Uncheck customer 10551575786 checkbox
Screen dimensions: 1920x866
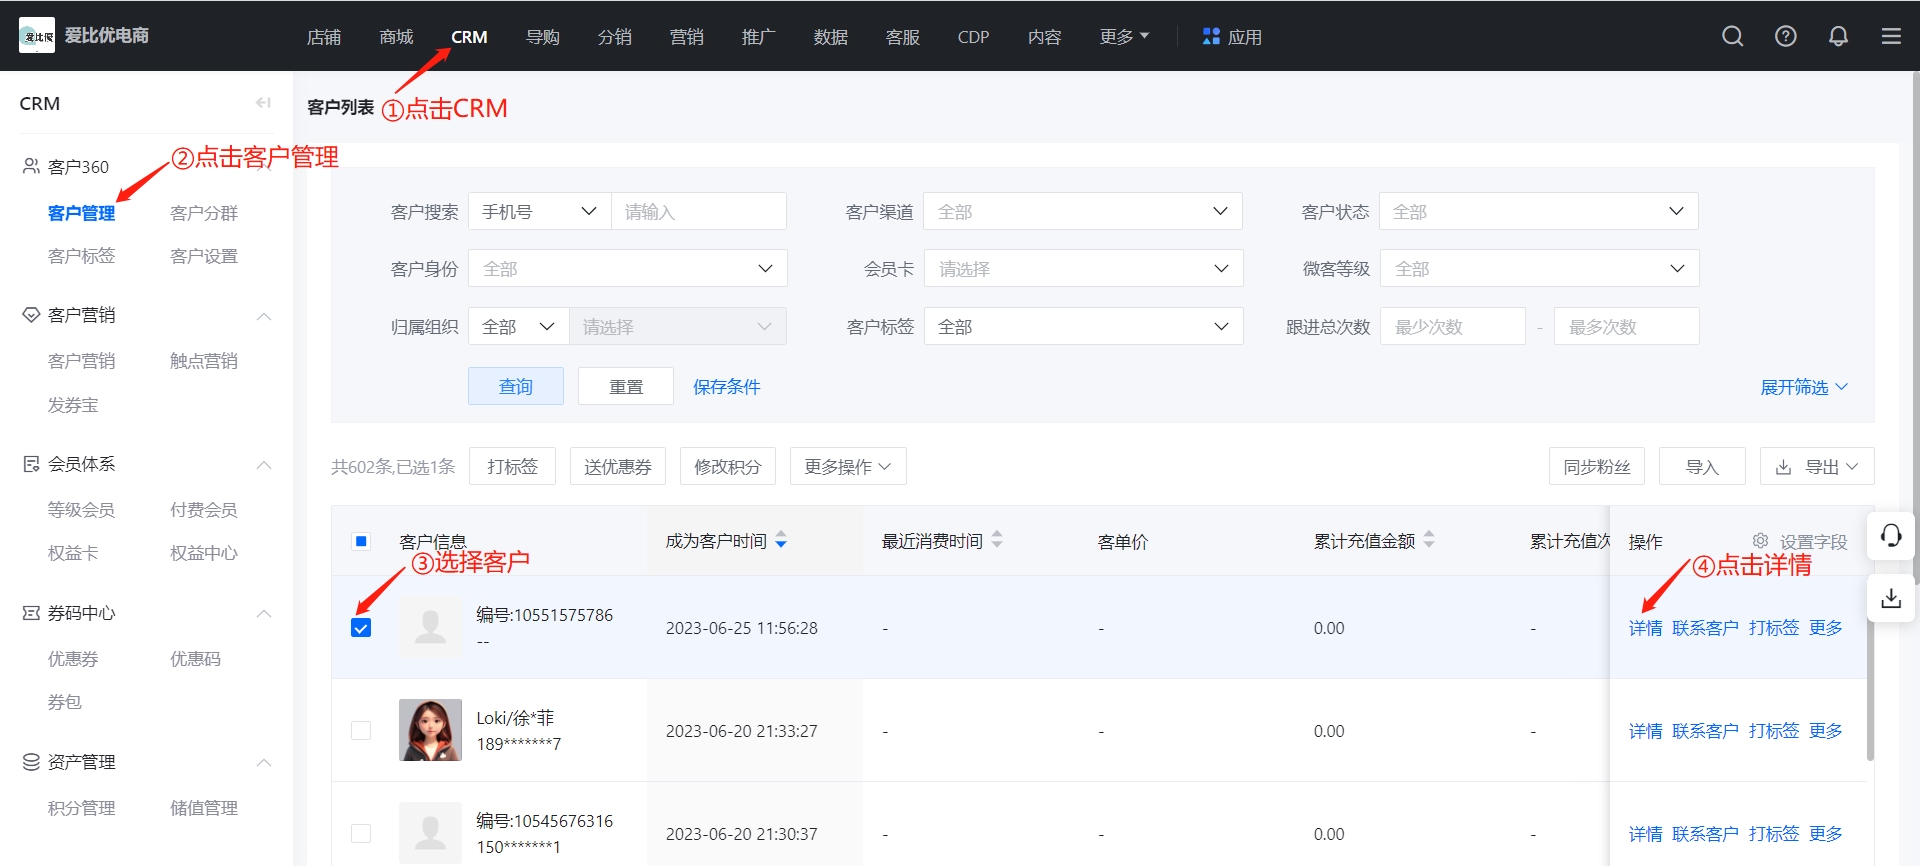361,628
